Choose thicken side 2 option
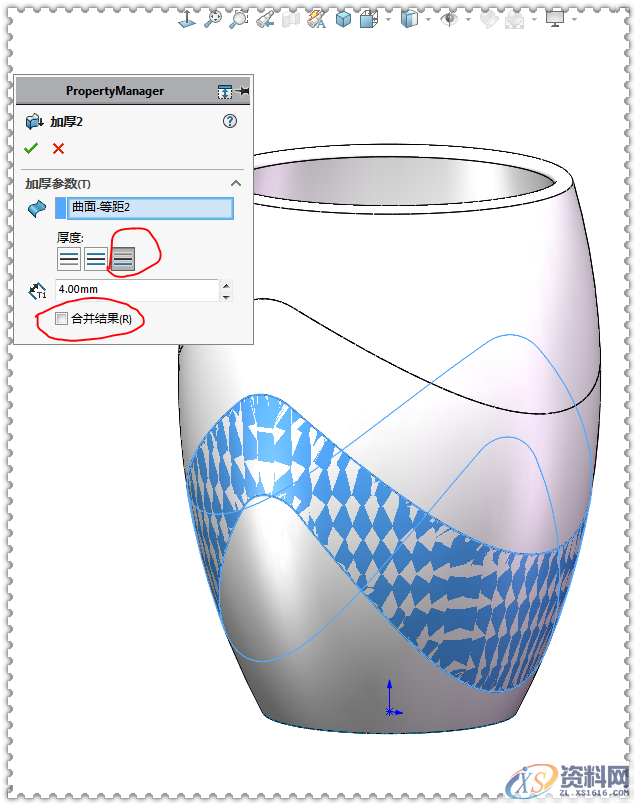Viewport: 637px width, 806px height. [123, 259]
